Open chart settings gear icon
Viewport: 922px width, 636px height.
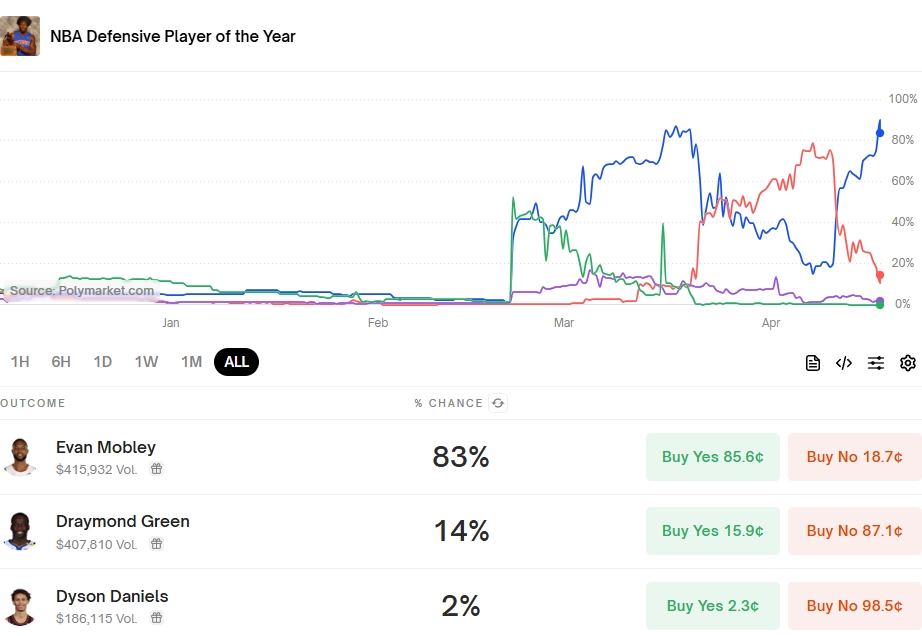click(x=908, y=363)
